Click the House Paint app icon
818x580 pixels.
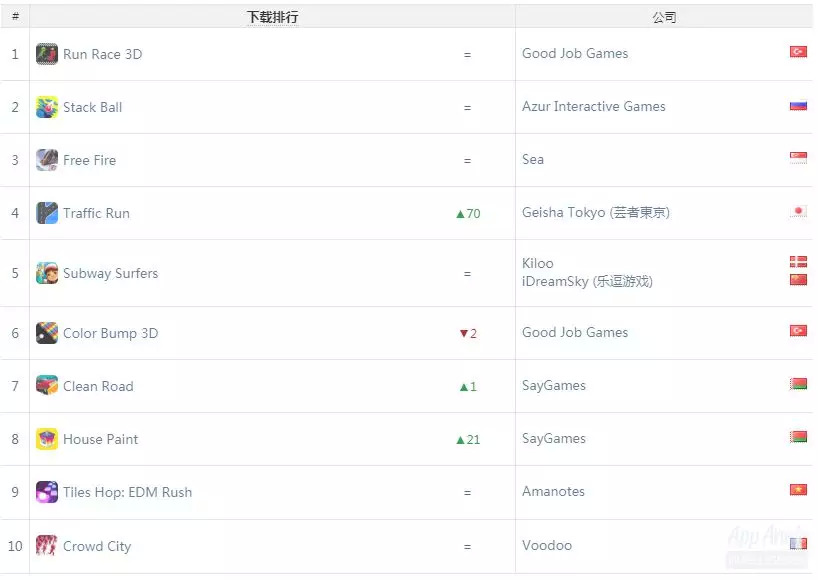click(46, 439)
